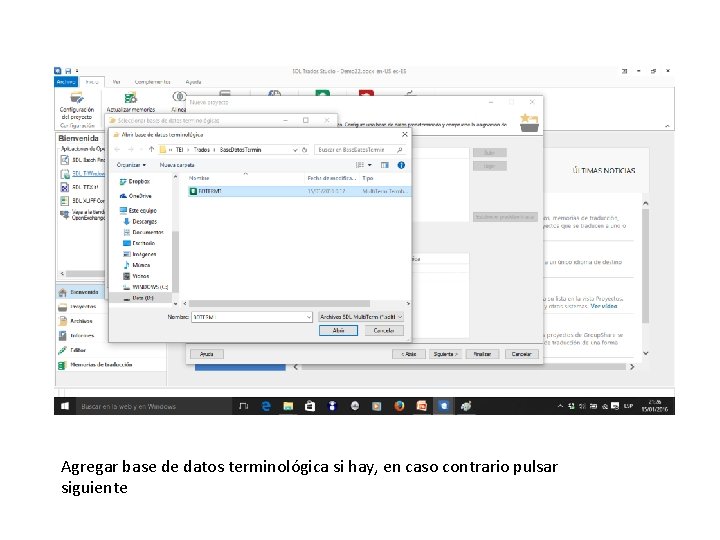Click the Ver vídeo link
The height and width of the screenshot is (540, 720).
(x=604, y=306)
